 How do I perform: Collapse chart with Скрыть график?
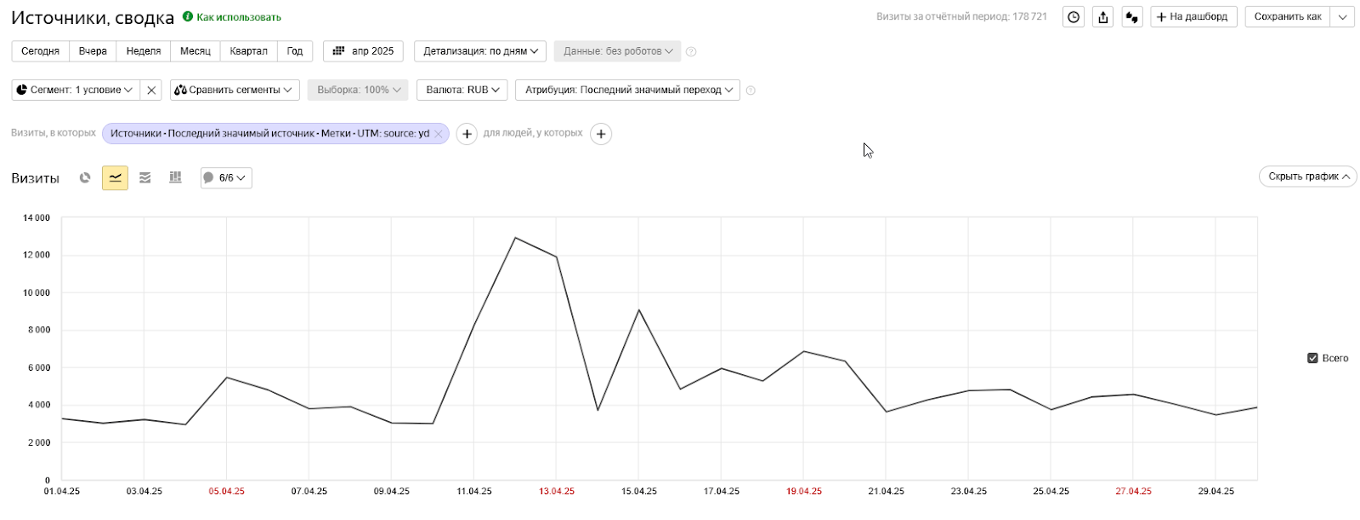(x=1307, y=177)
